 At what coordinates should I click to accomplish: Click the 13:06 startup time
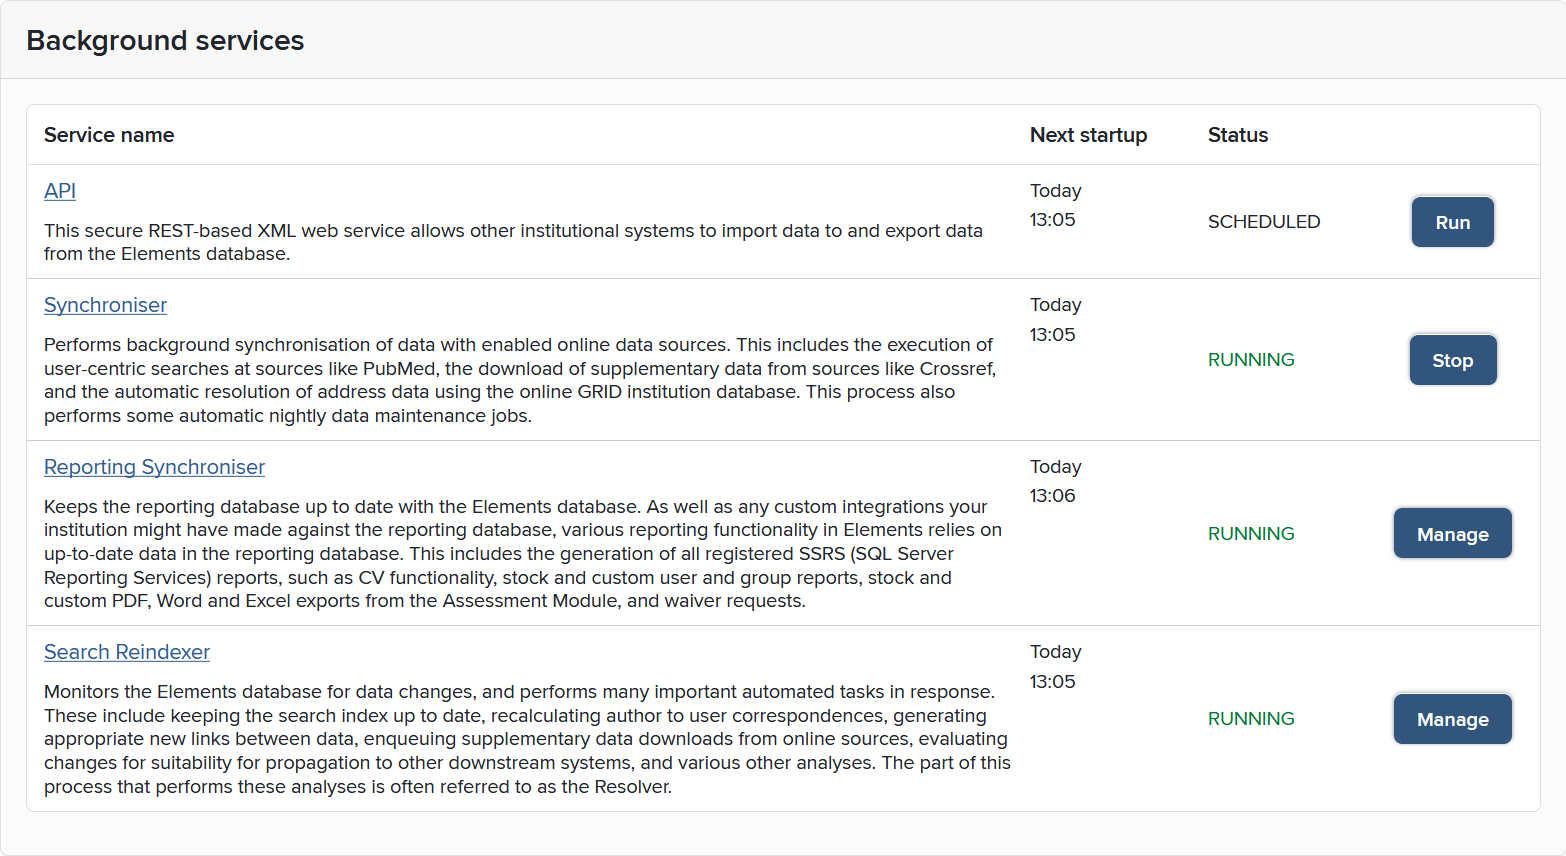coord(1052,496)
